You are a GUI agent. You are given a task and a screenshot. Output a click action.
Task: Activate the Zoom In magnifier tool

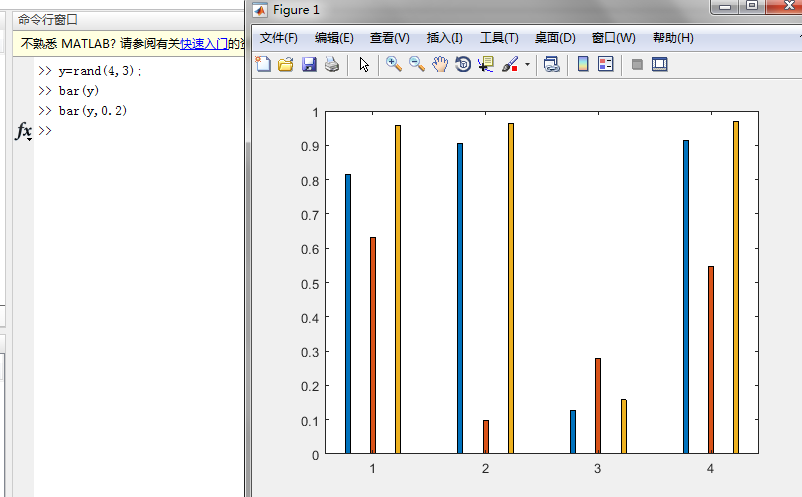393,64
